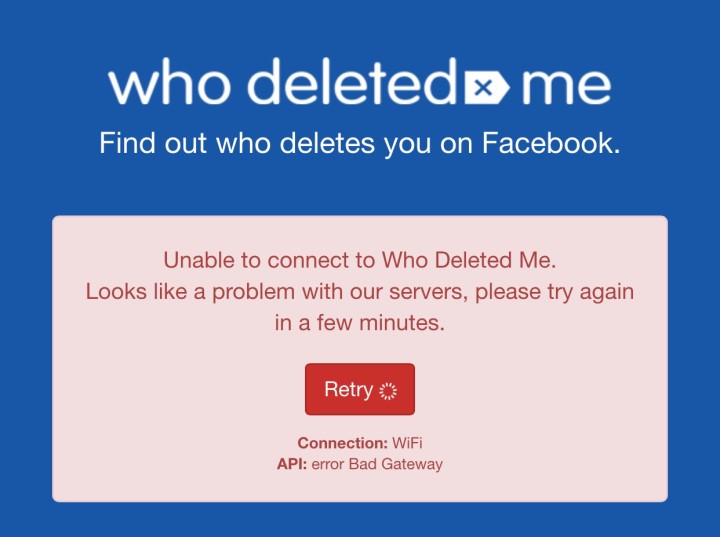
Task: Click the word 'deleted' in the logo
Action: [x=353, y=82]
